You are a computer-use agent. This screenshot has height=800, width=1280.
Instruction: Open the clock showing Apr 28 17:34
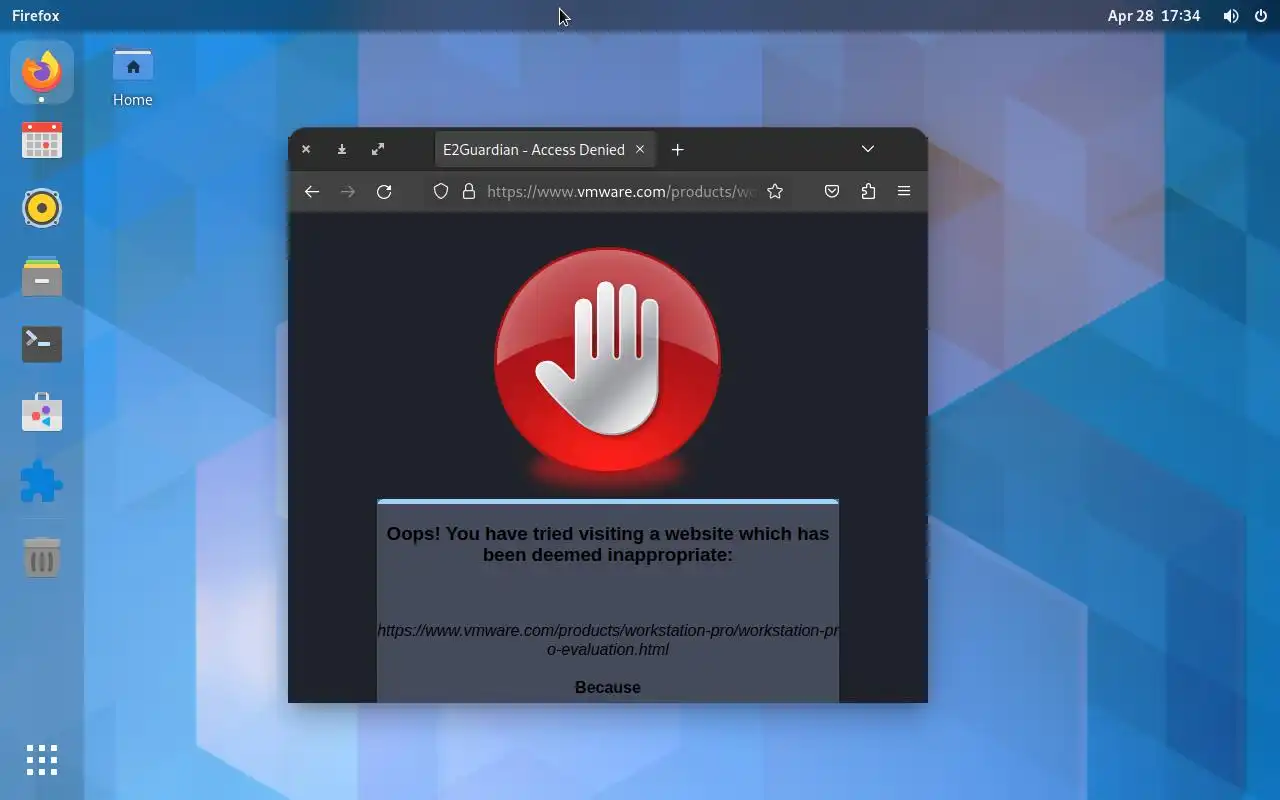click(1154, 16)
